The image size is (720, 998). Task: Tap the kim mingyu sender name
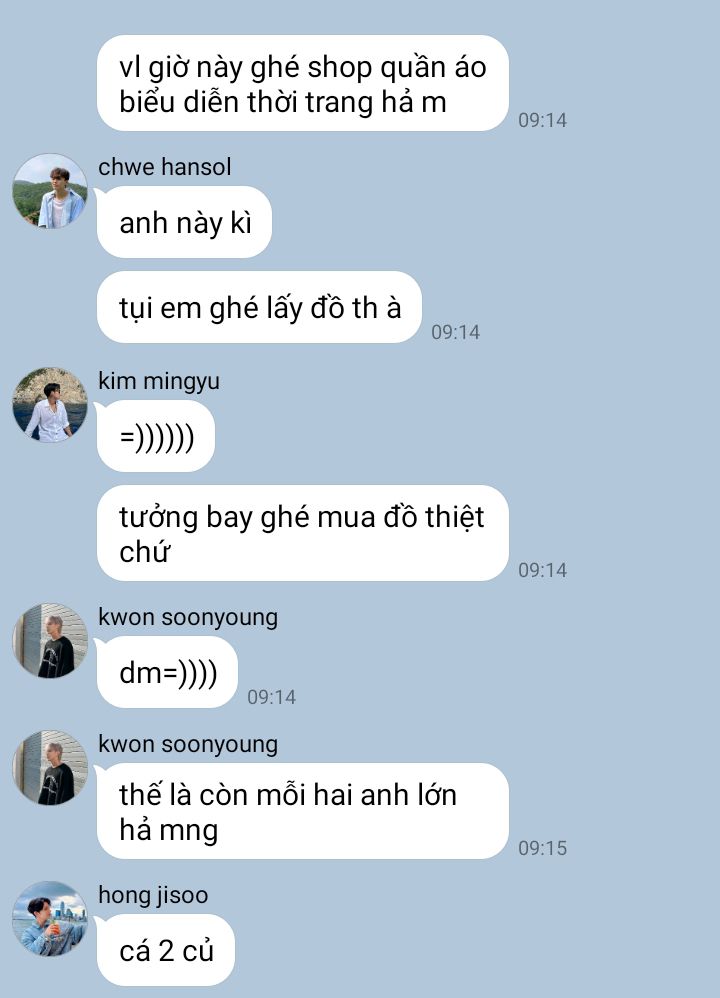pos(159,381)
